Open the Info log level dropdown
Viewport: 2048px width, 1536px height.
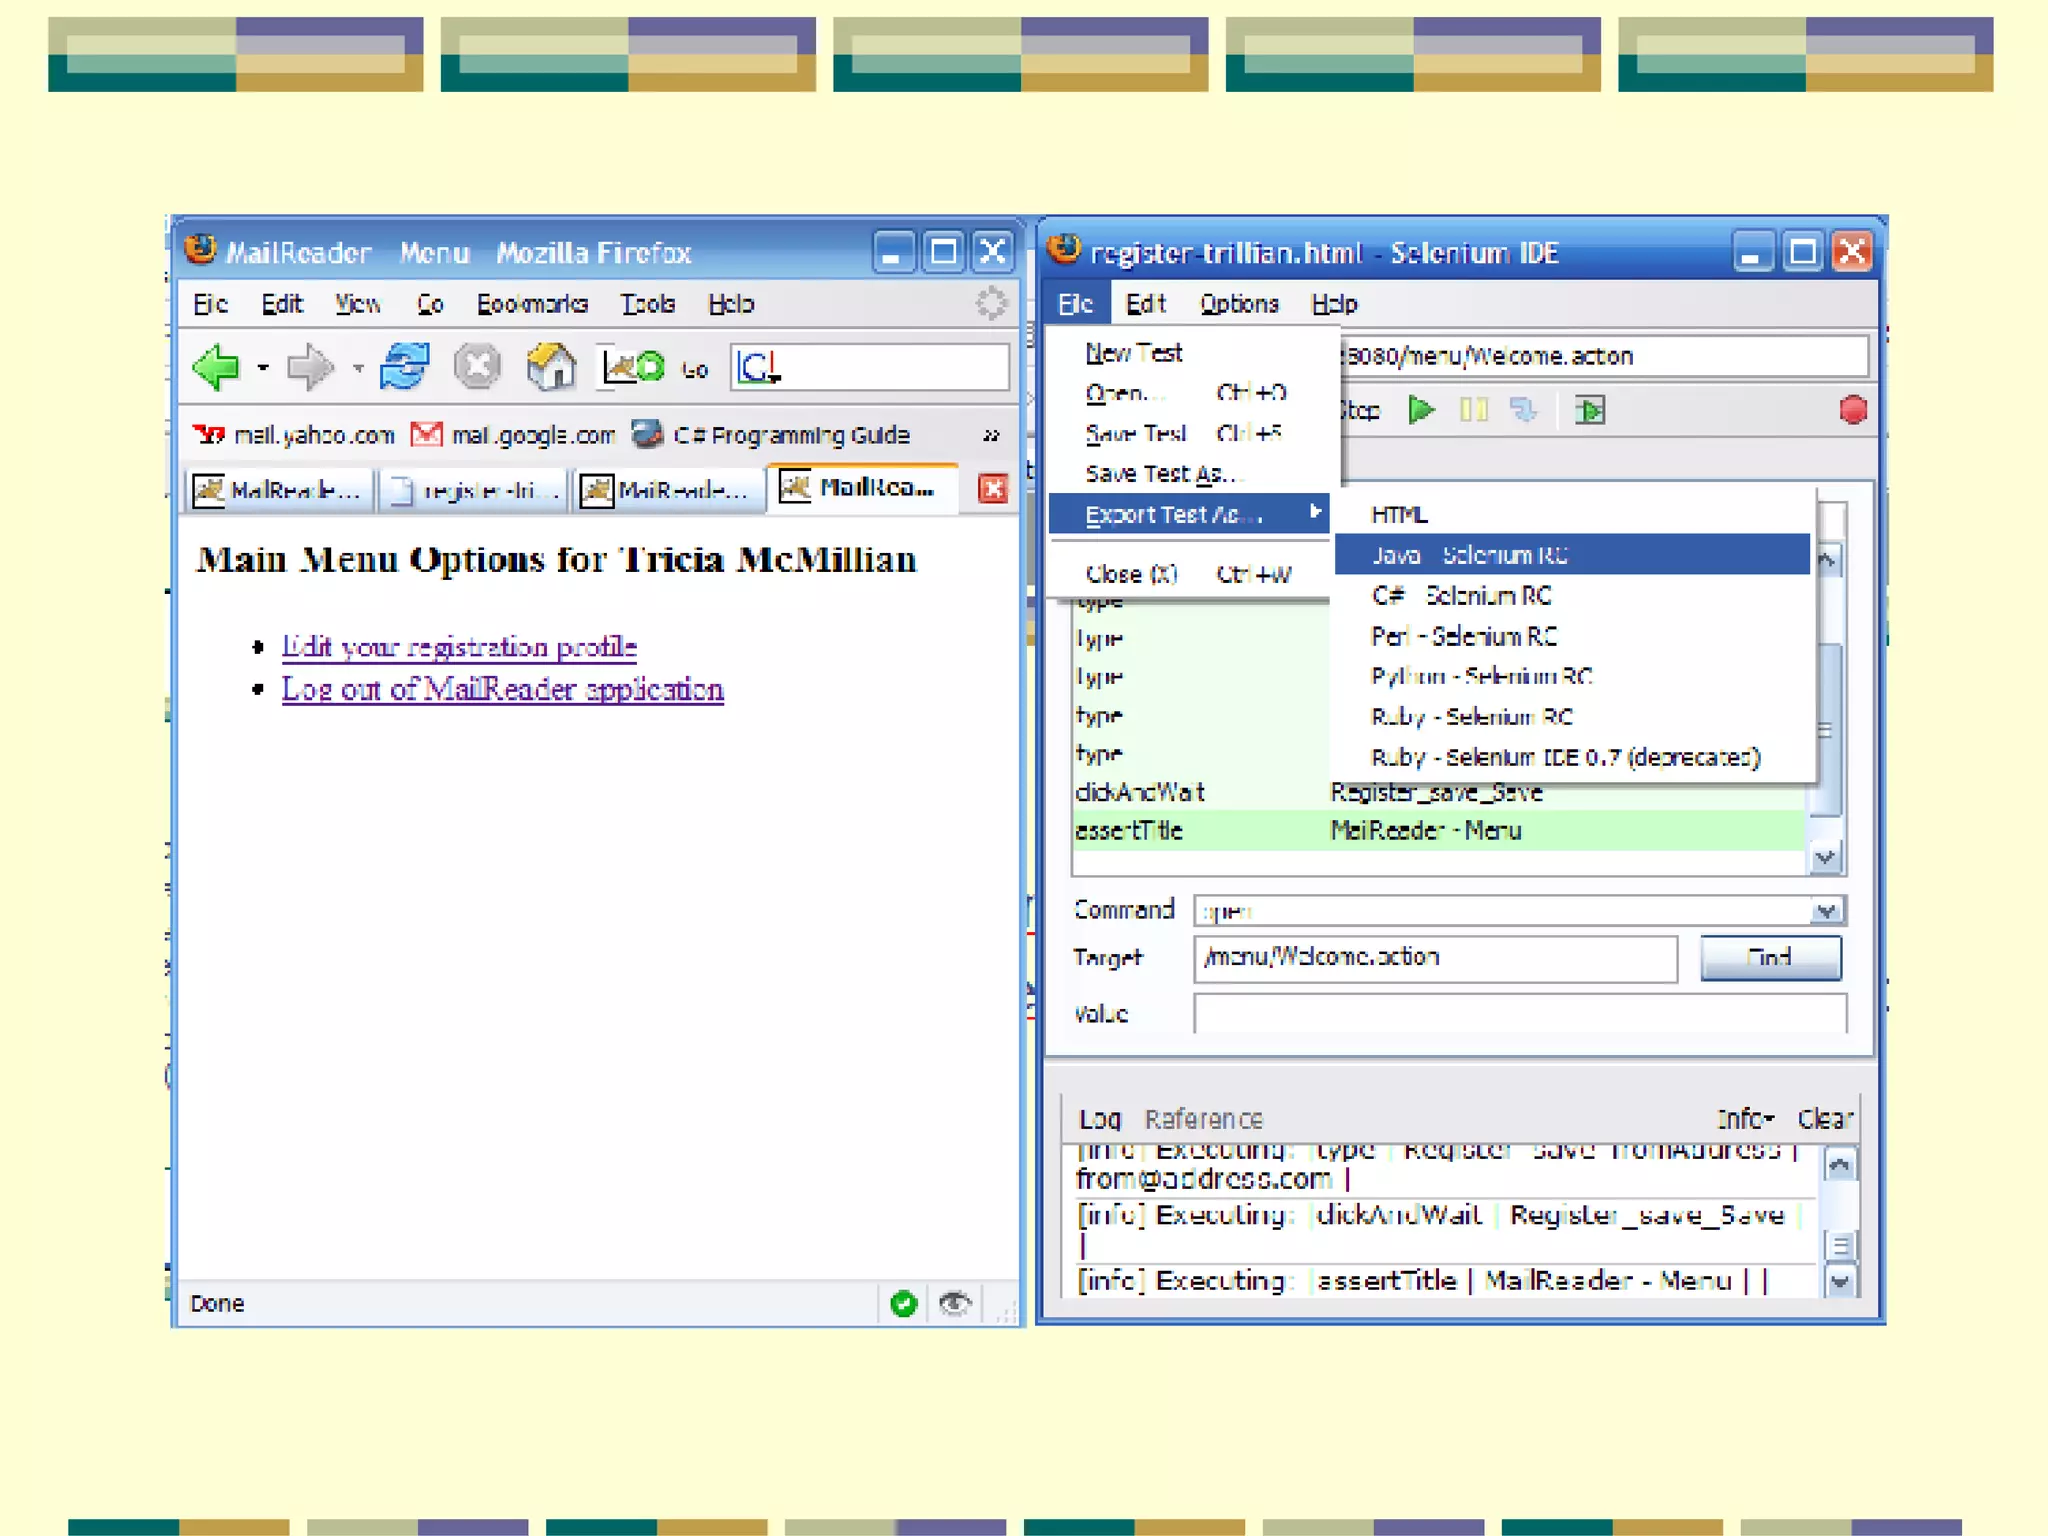1745,1119
